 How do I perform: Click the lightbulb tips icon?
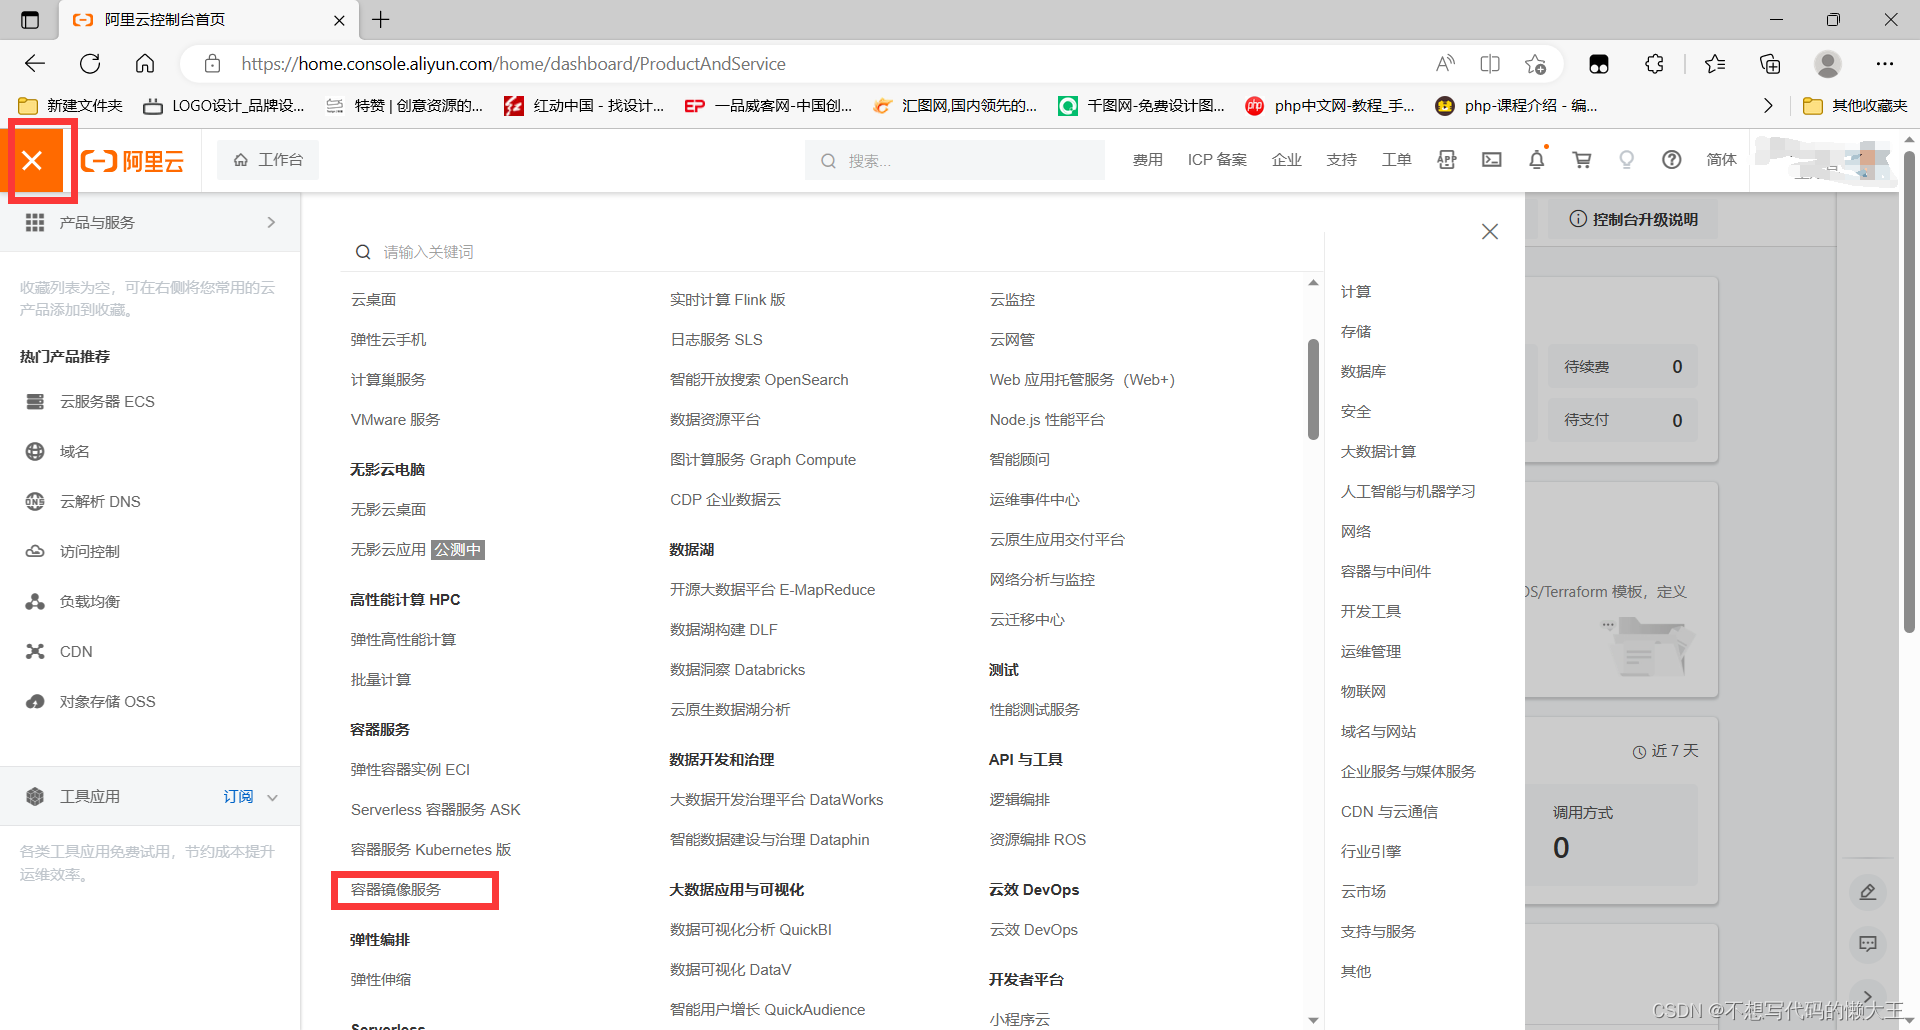(x=1627, y=160)
